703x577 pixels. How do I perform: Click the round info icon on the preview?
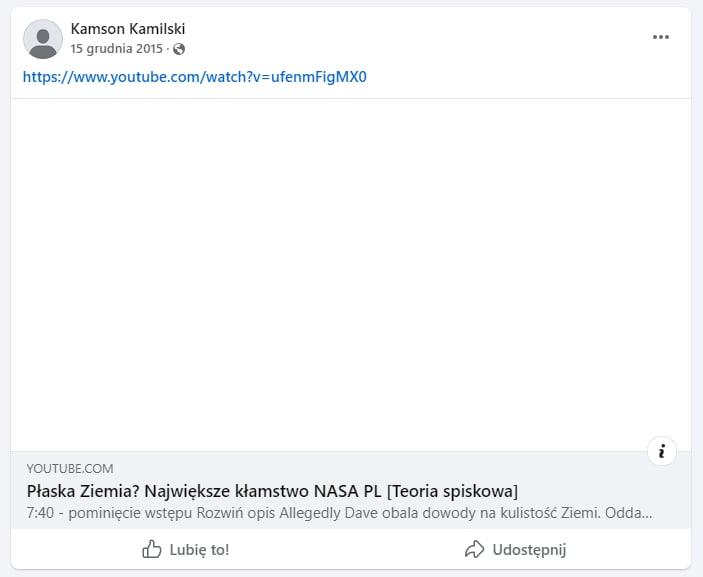(662, 450)
